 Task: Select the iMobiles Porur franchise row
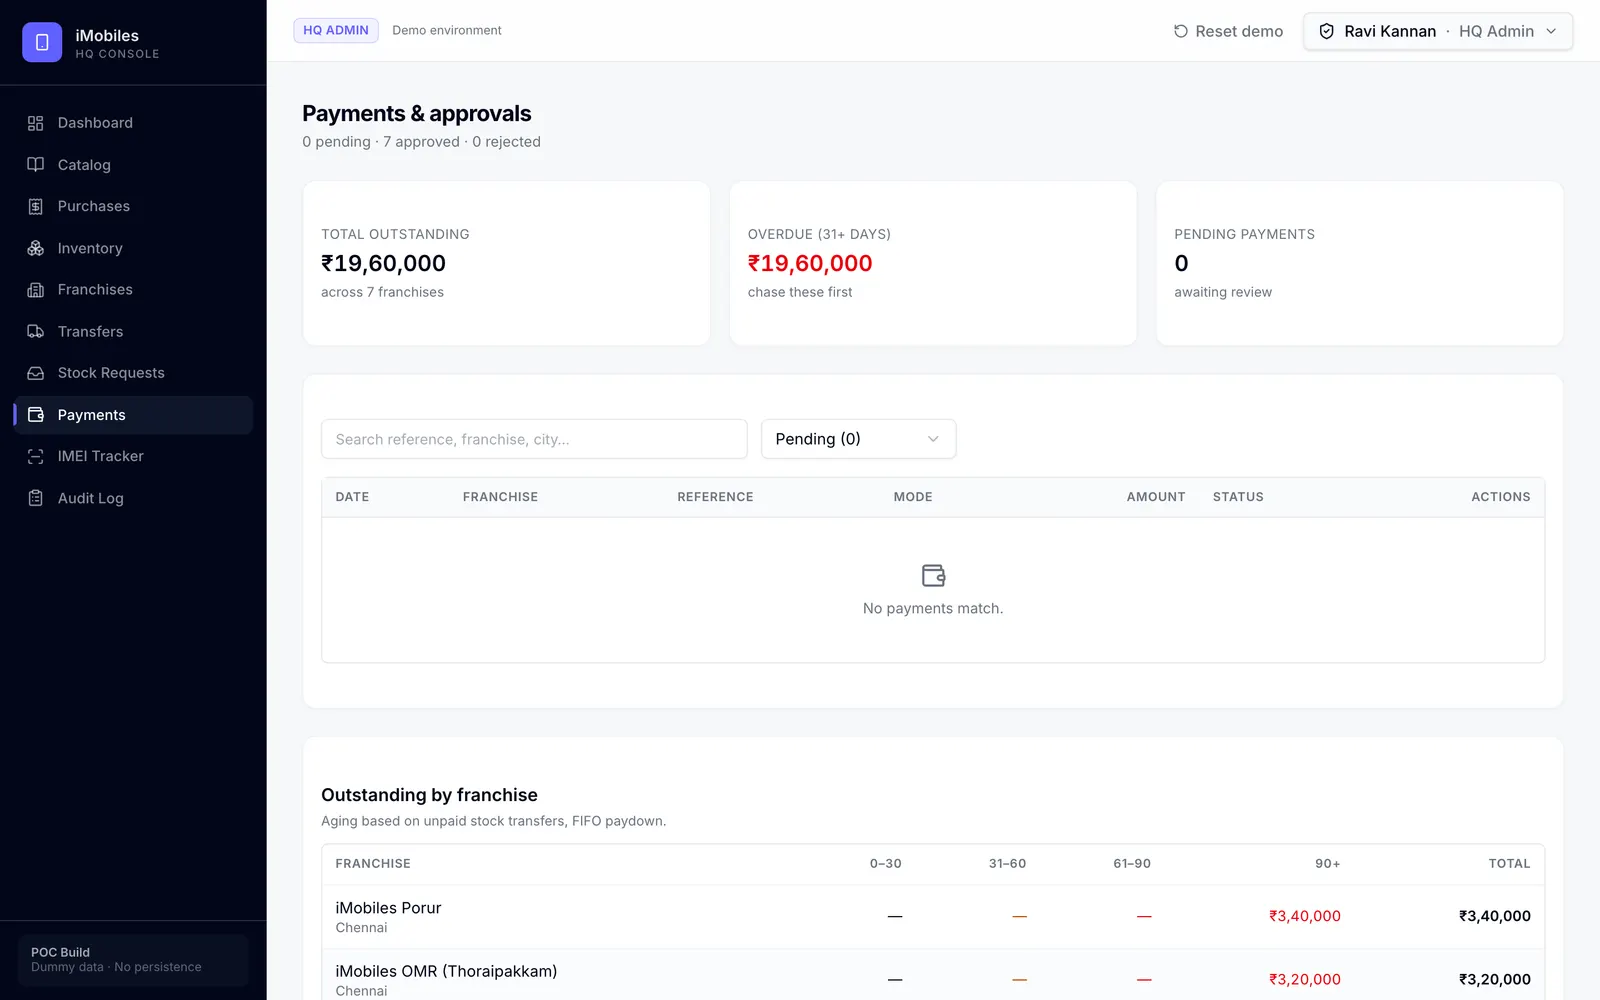click(933, 917)
